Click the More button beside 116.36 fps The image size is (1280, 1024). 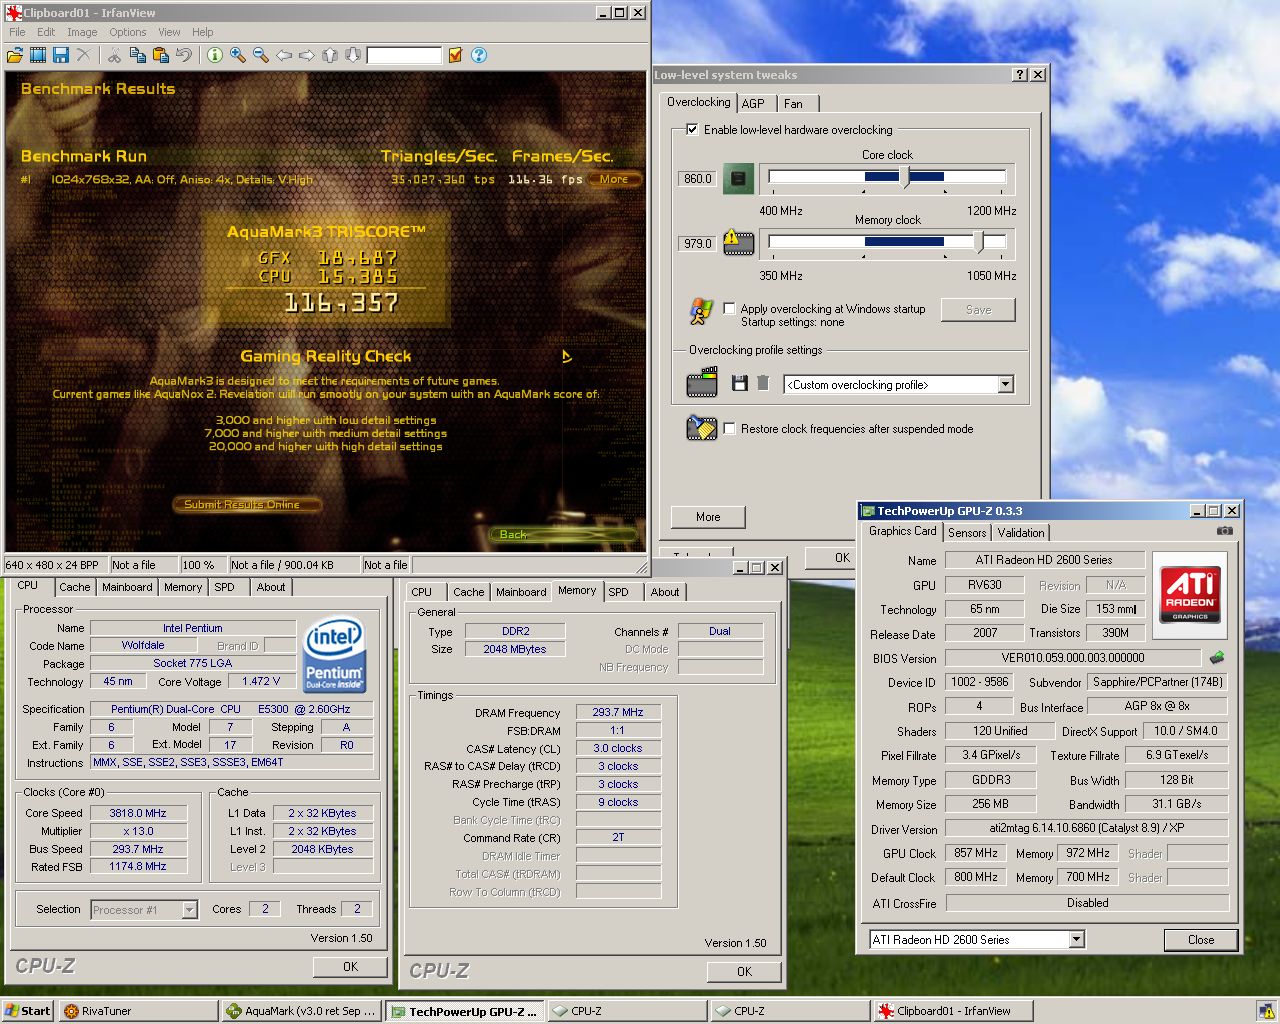[614, 179]
